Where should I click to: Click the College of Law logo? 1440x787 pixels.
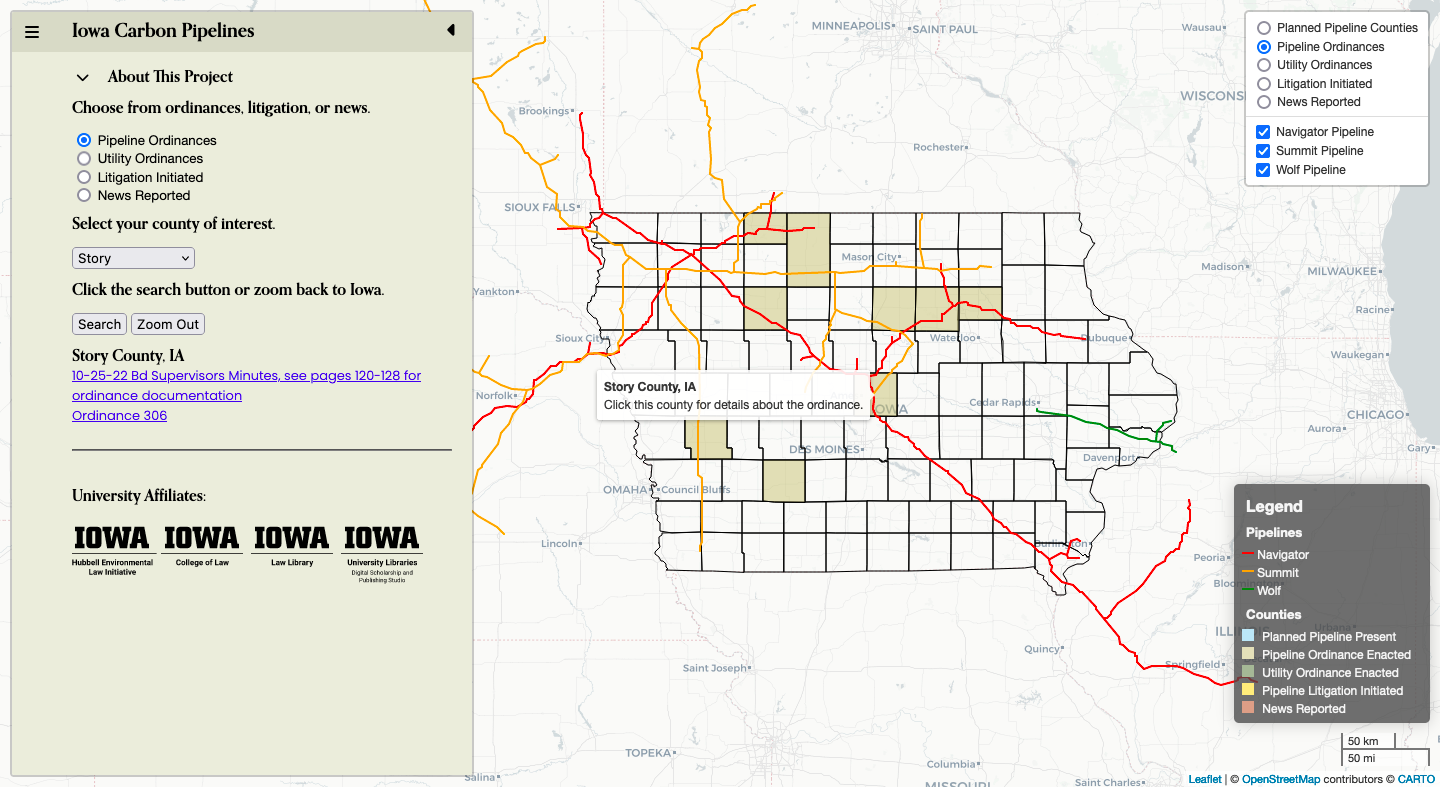click(x=202, y=547)
